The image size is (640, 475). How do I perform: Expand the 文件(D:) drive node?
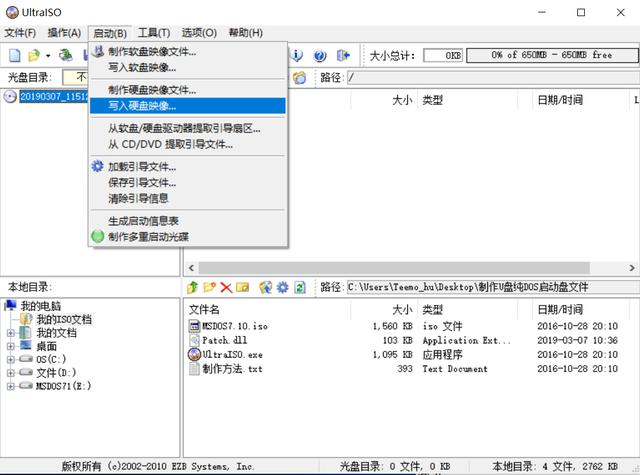click(x=11, y=373)
